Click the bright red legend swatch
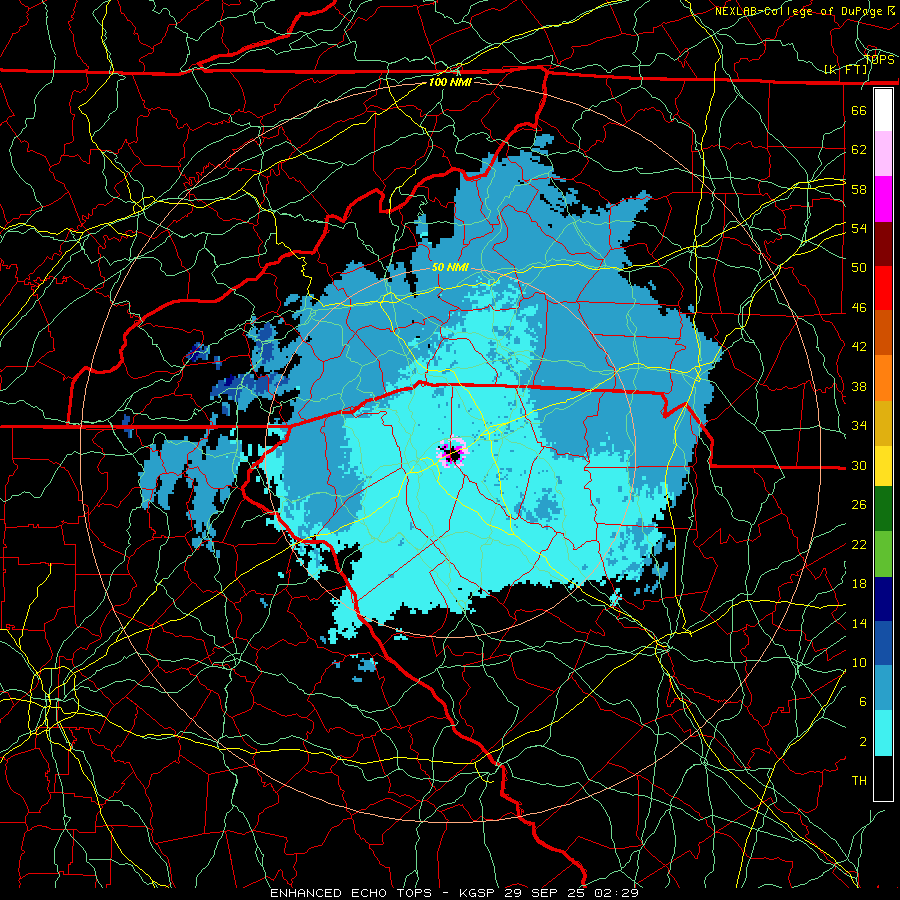 883,288
